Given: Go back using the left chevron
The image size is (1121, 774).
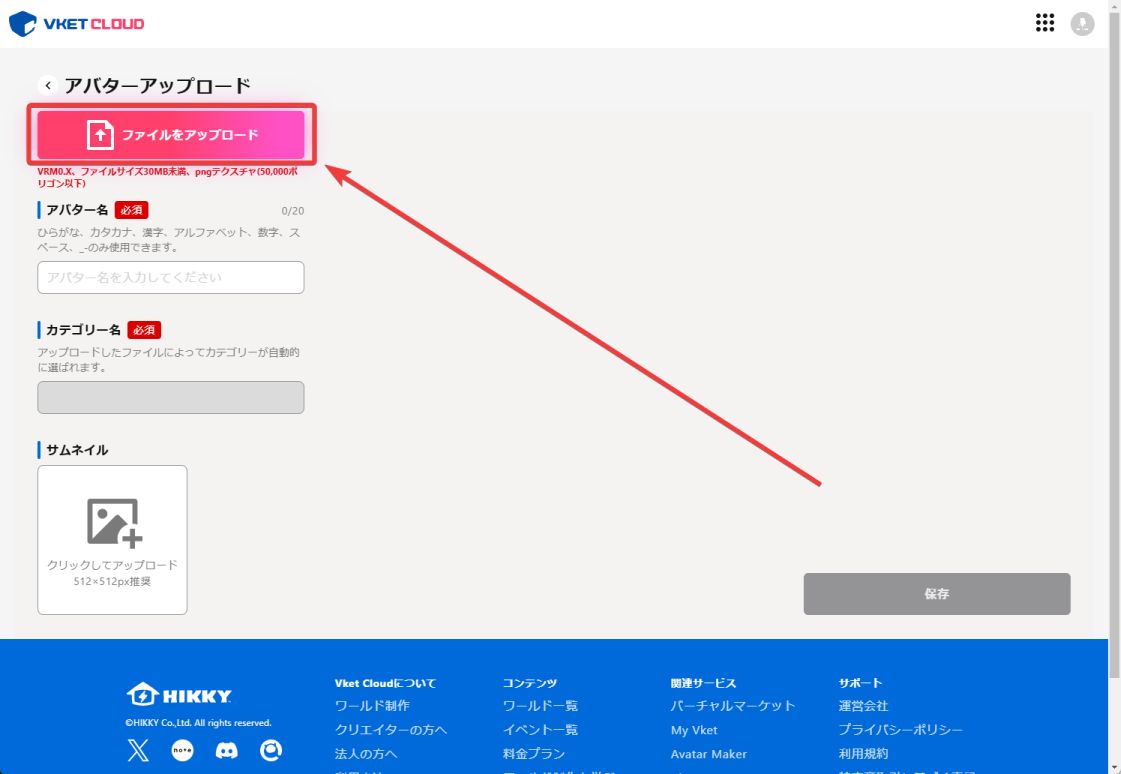Looking at the screenshot, I should click(x=48, y=86).
